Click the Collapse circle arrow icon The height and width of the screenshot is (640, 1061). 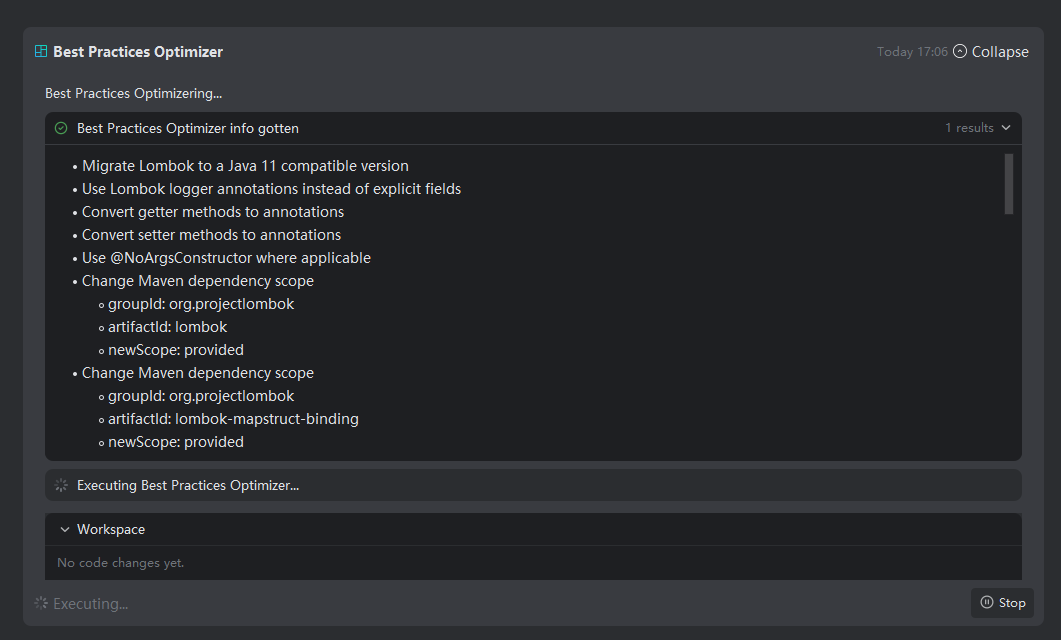(960, 52)
